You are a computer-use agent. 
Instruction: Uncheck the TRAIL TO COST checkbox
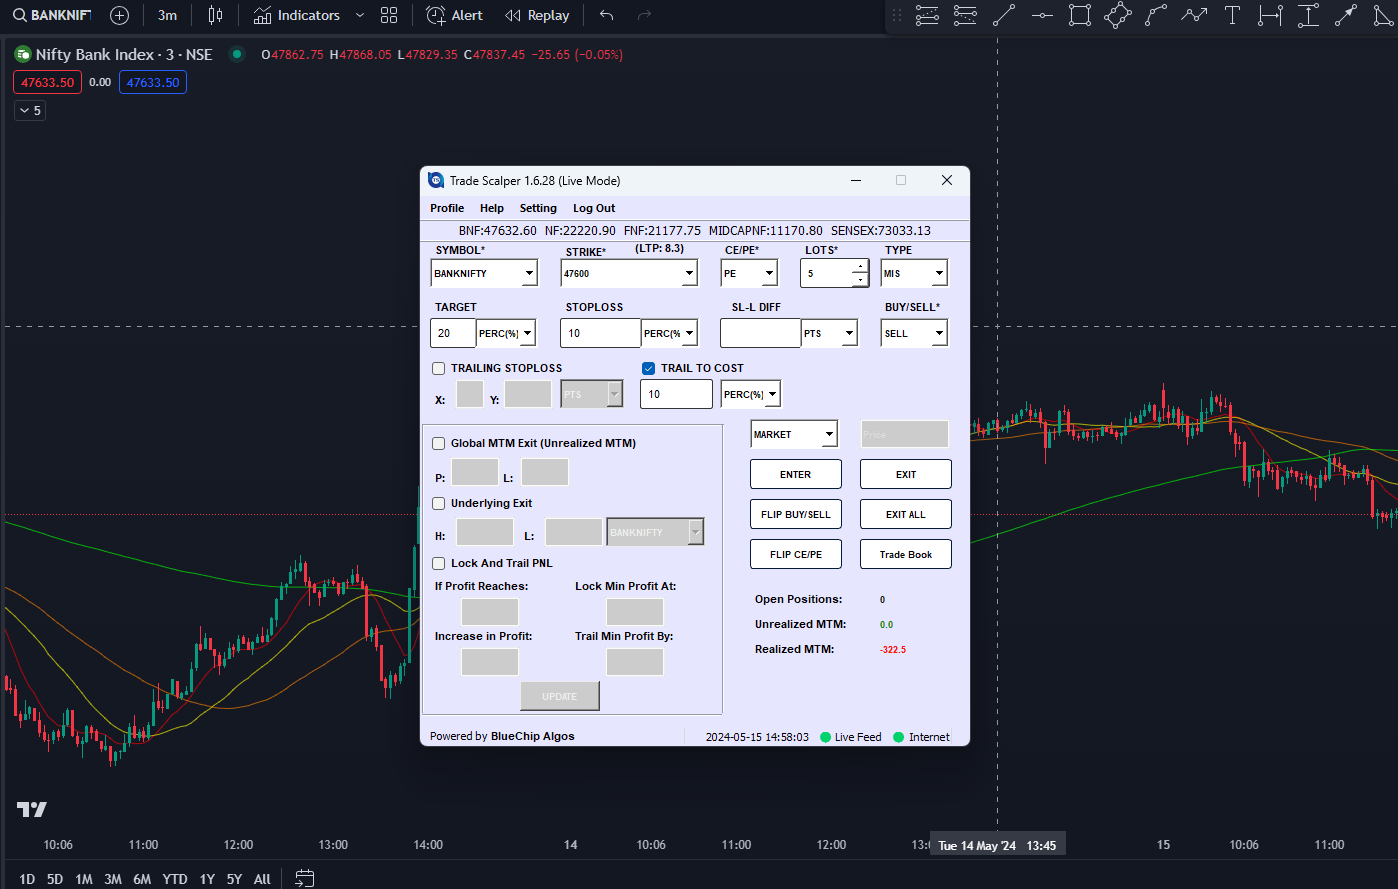(648, 368)
